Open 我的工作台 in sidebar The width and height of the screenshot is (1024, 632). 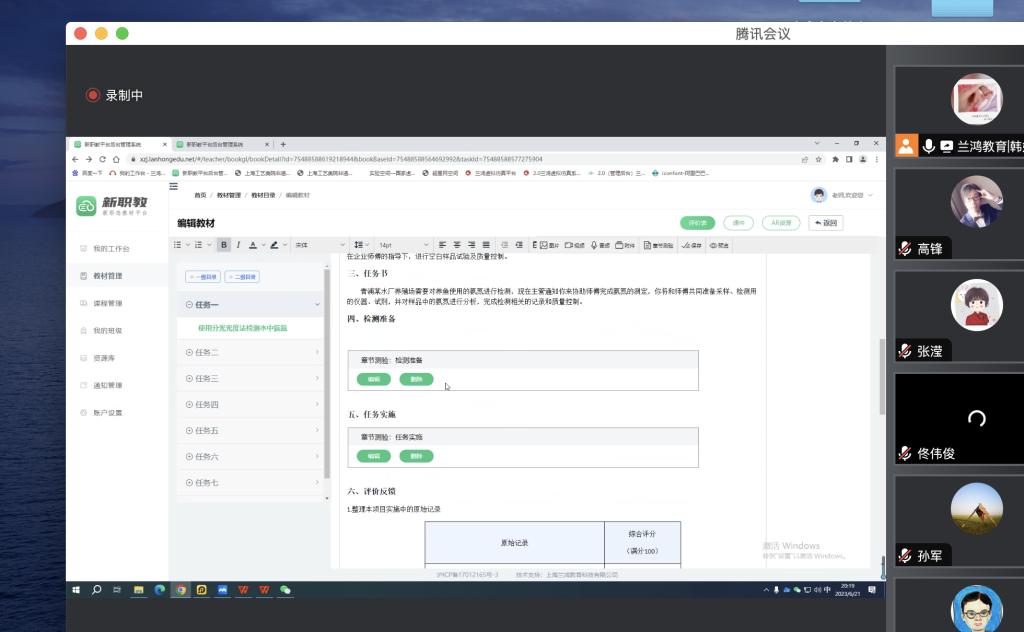pos(111,248)
